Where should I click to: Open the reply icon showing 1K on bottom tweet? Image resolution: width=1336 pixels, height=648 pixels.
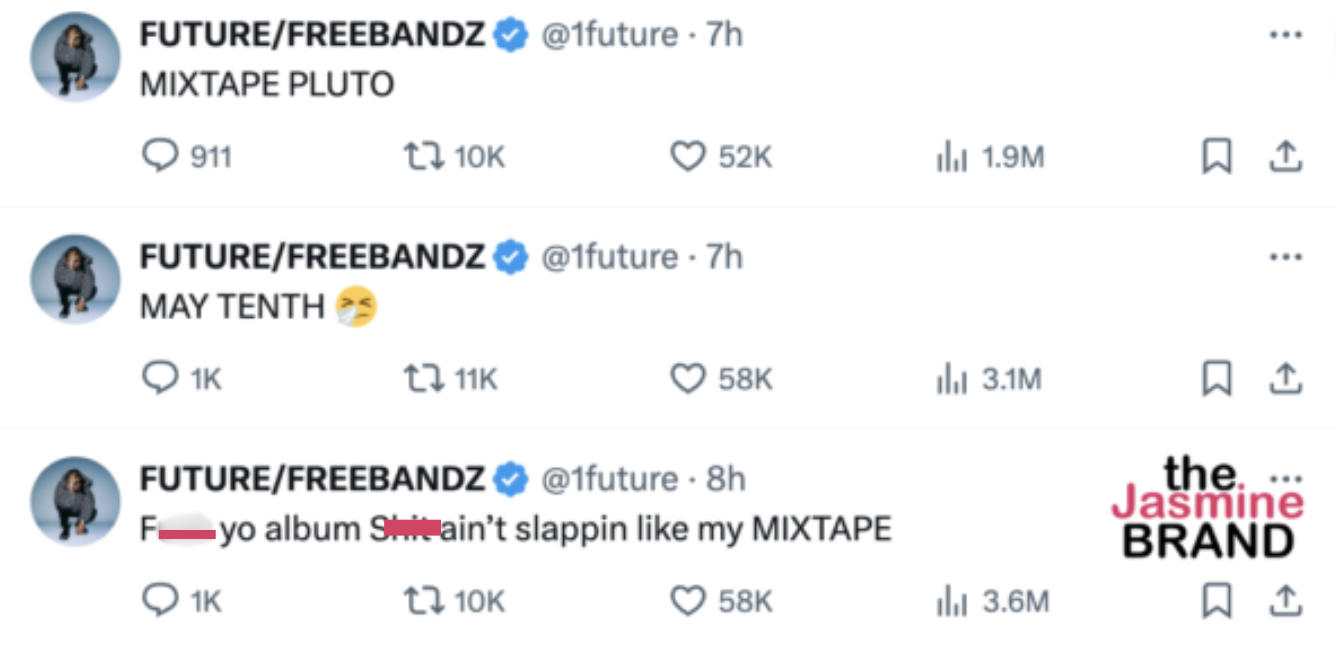tap(160, 601)
